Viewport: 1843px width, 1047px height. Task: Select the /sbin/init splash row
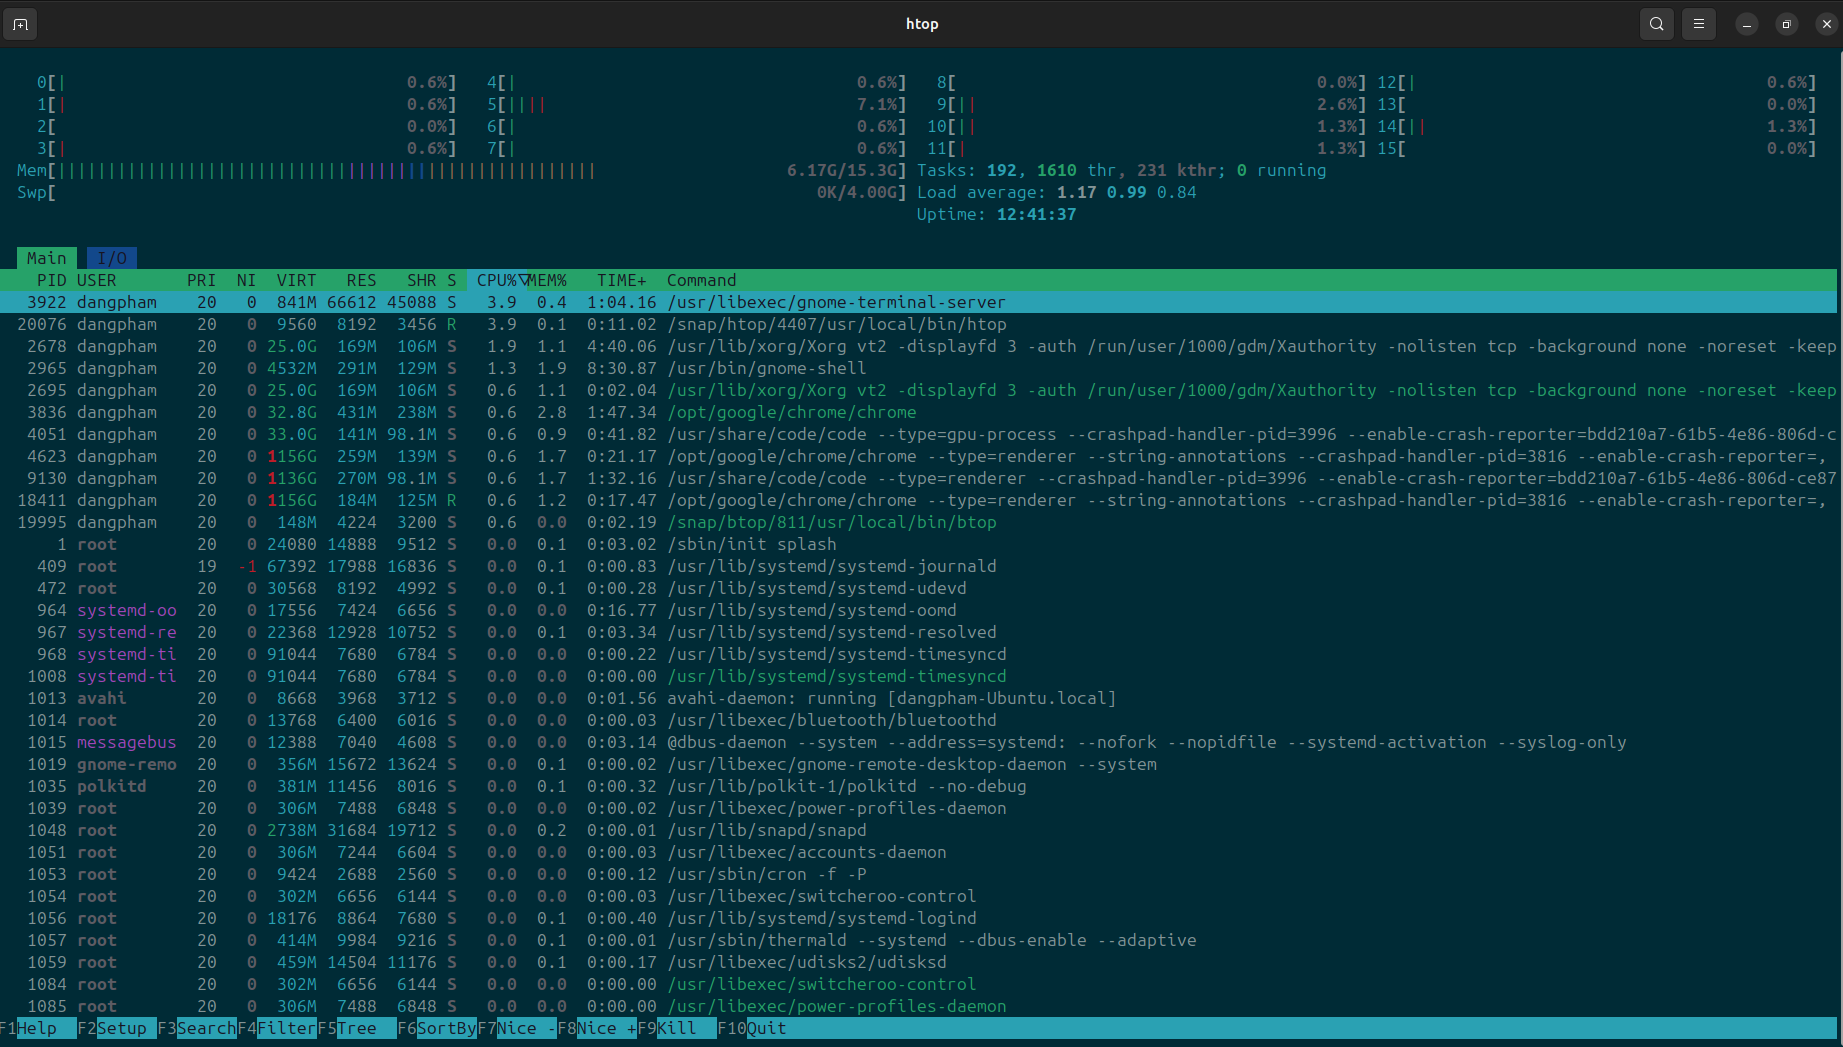pyautogui.click(x=918, y=544)
